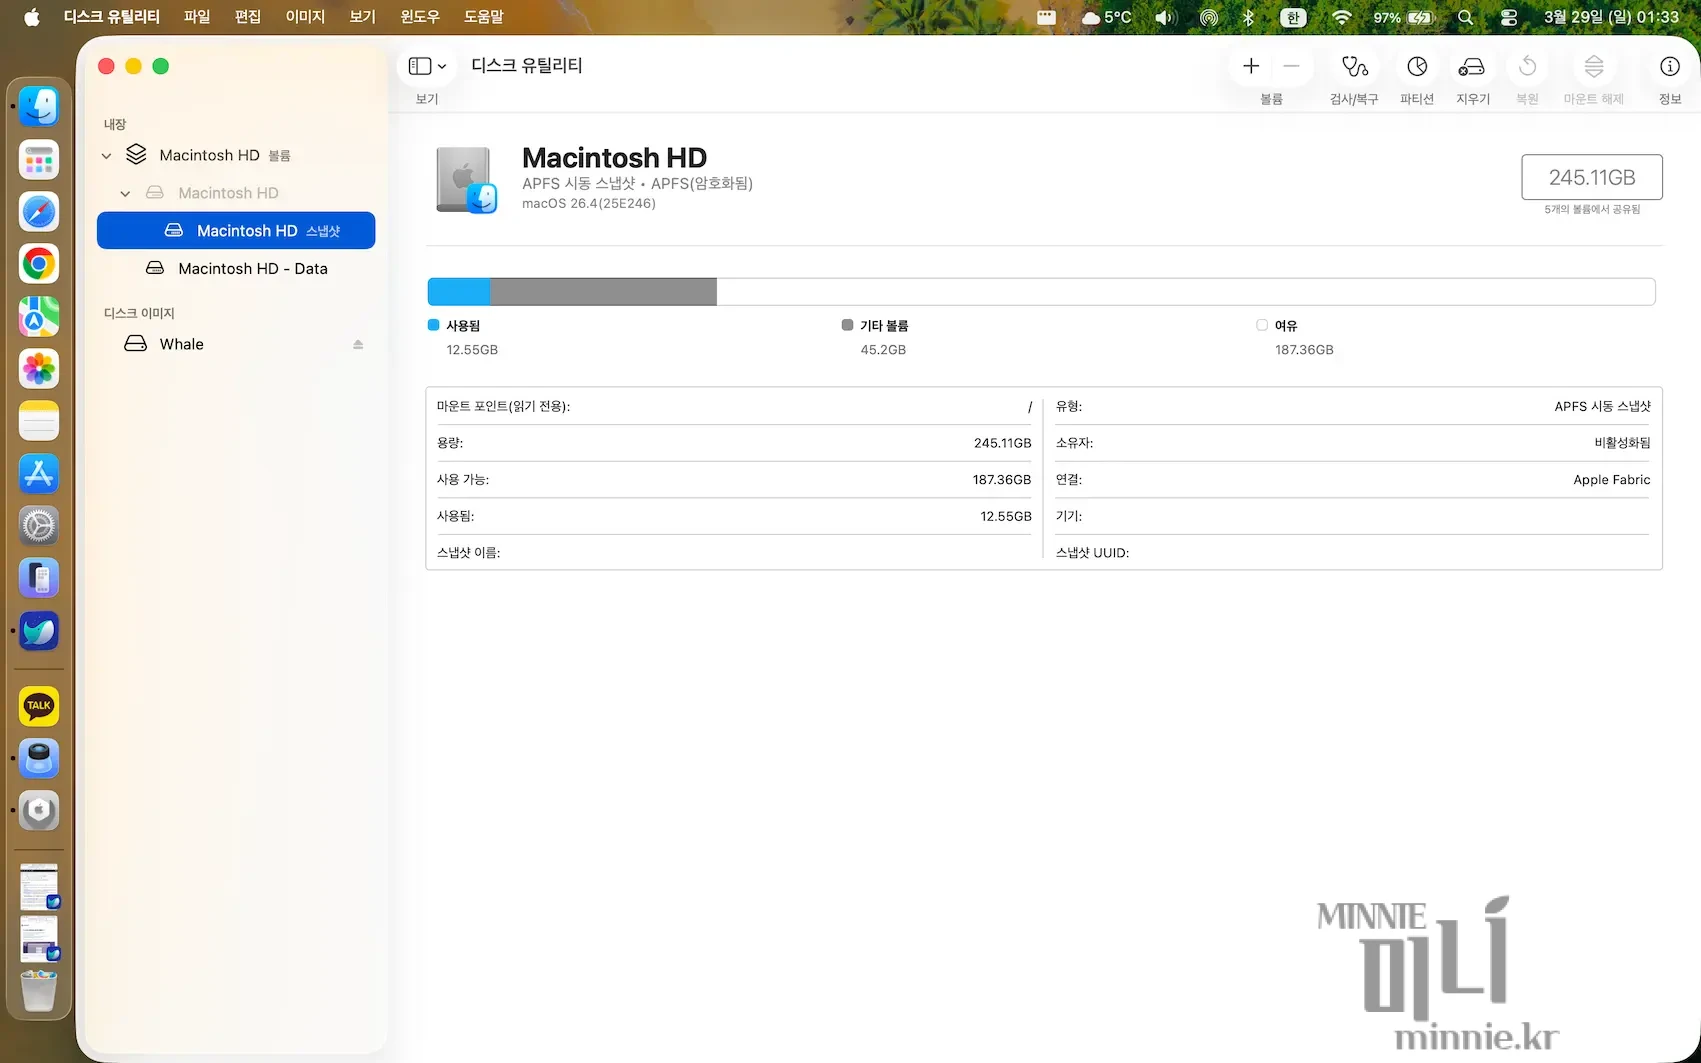This screenshot has height=1063, width=1701.
Task: Click the Wi-Fi status icon
Action: pyautogui.click(x=1342, y=17)
